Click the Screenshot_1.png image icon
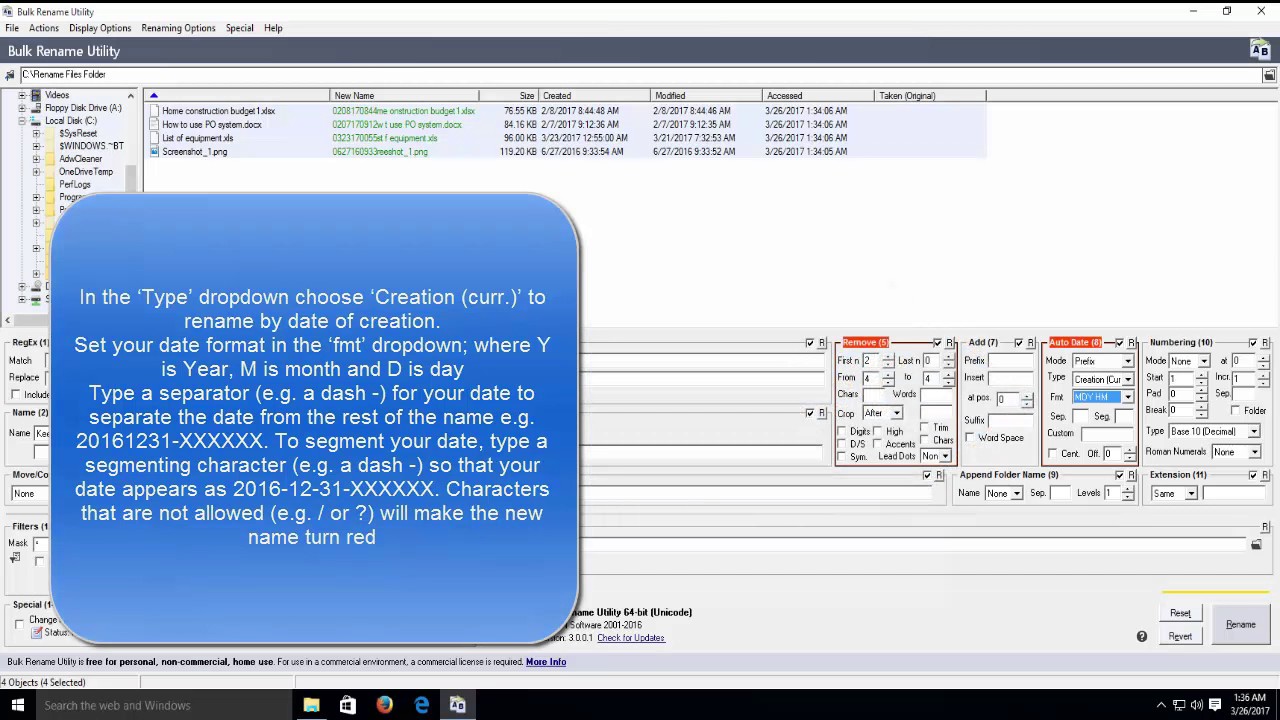This screenshot has height=720, width=1280. 154,152
